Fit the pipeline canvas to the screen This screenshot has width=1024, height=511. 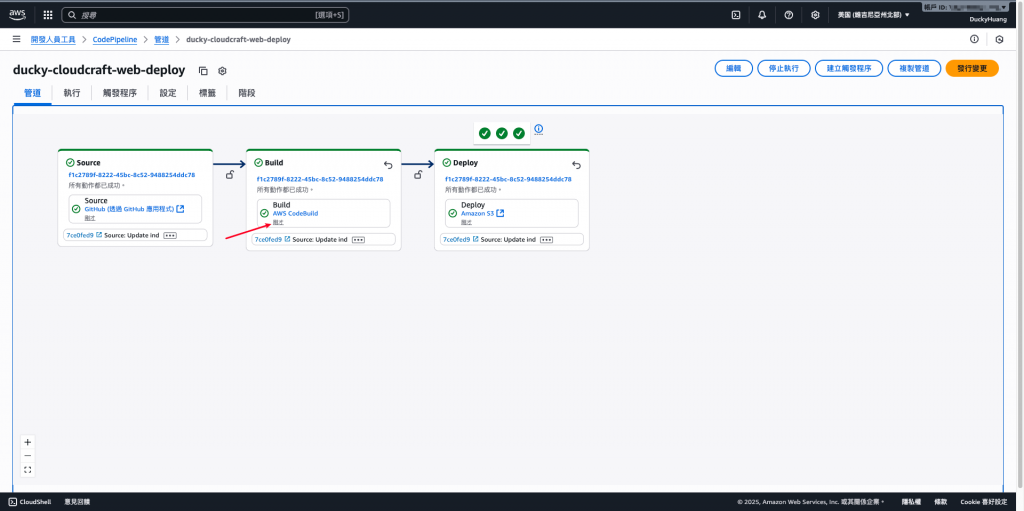[27, 470]
